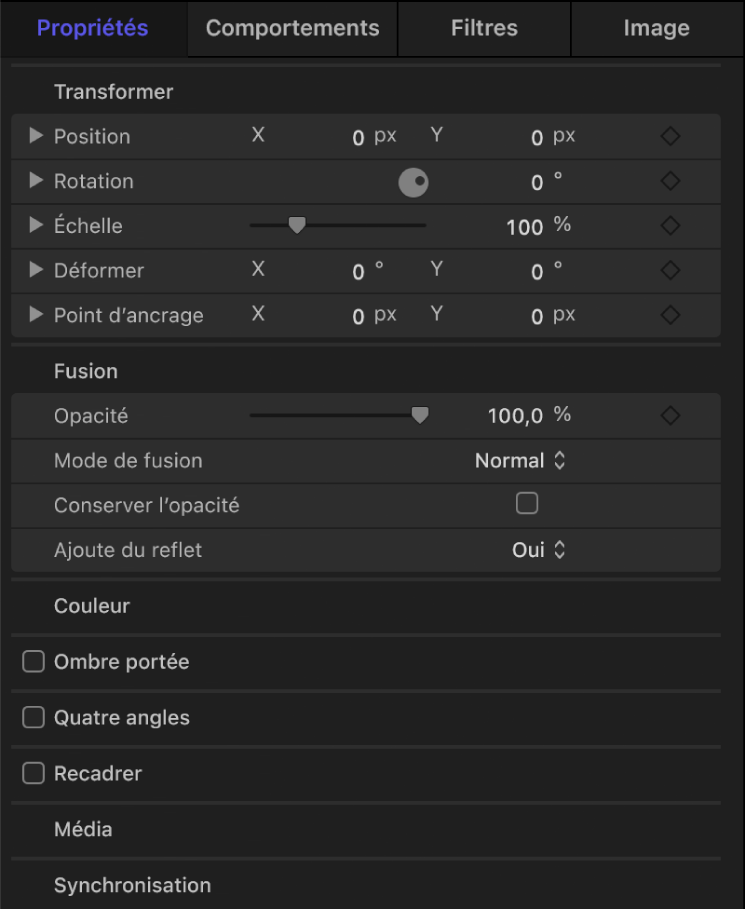The height and width of the screenshot is (910, 745).
Task: Toggle the Quatre angles checkbox
Action: pos(34,718)
